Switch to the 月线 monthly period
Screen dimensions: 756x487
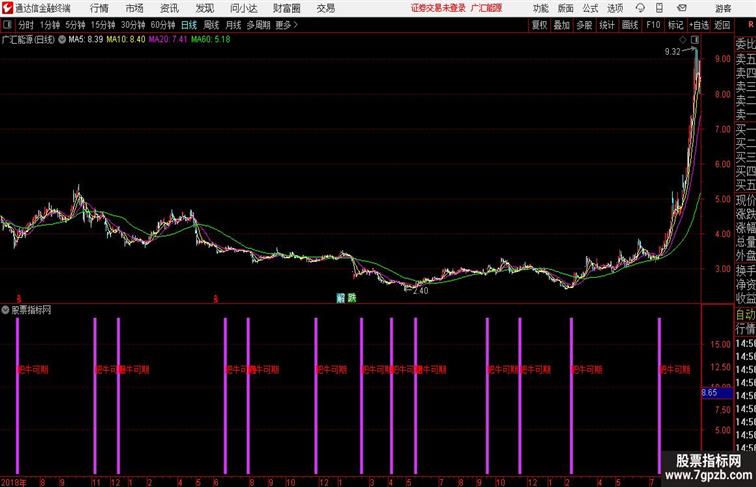click(x=233, y=25)
